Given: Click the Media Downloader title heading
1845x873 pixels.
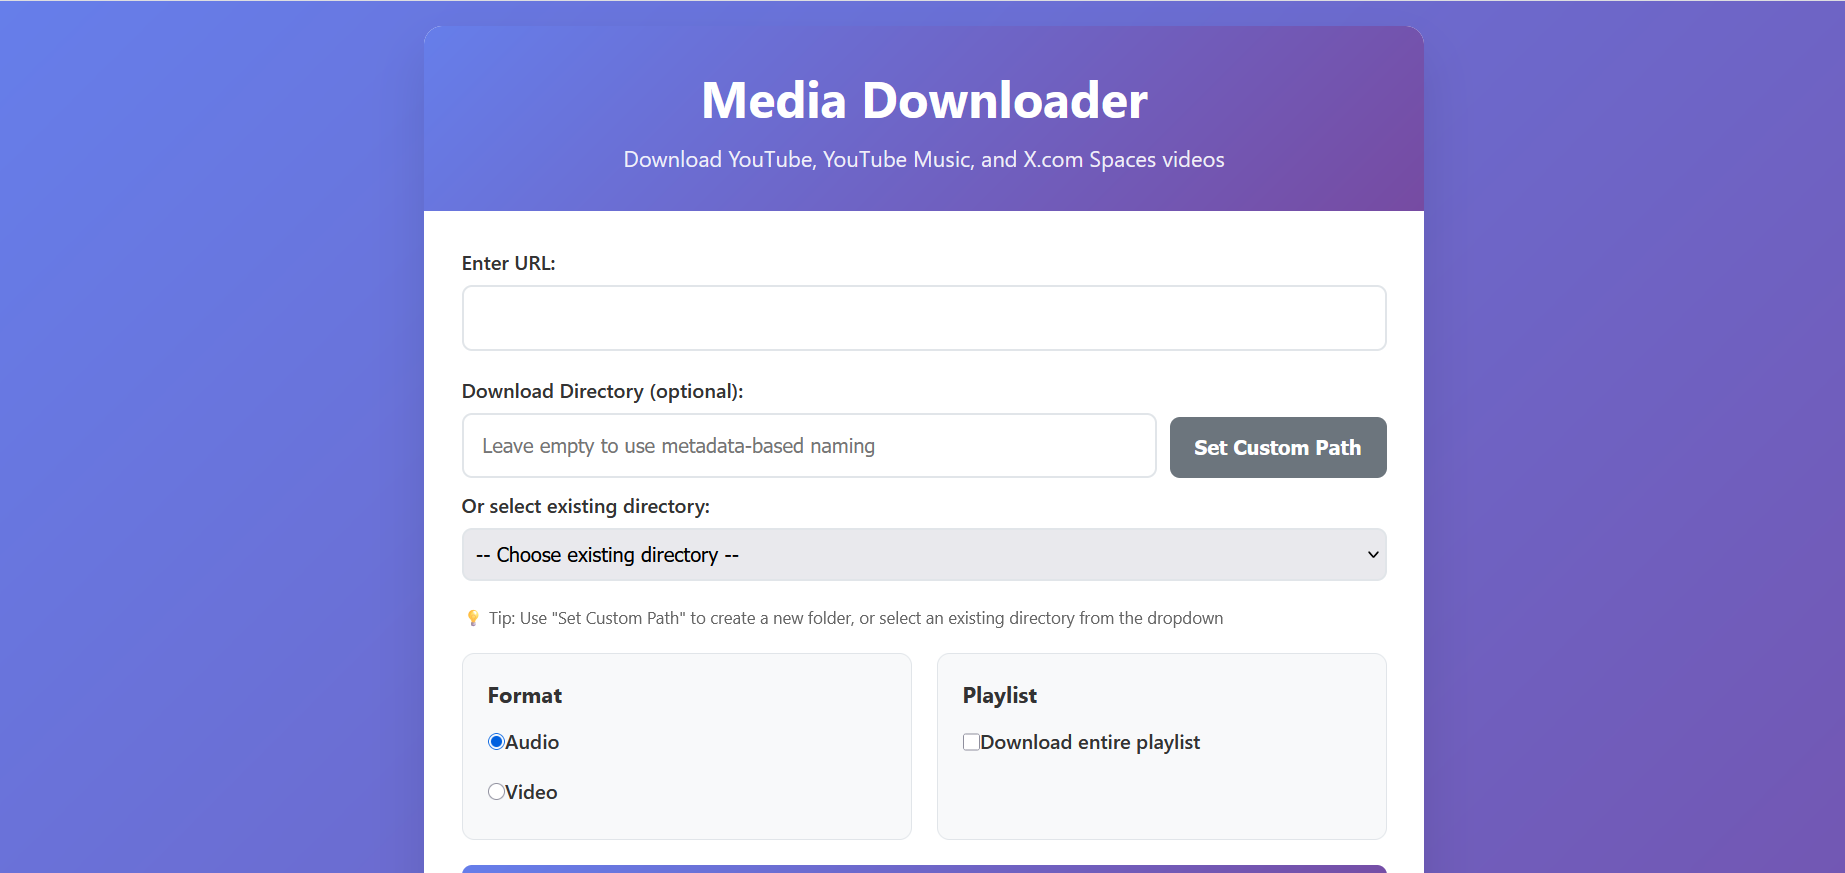Looking at the screenshot, I should click(924, 101).
